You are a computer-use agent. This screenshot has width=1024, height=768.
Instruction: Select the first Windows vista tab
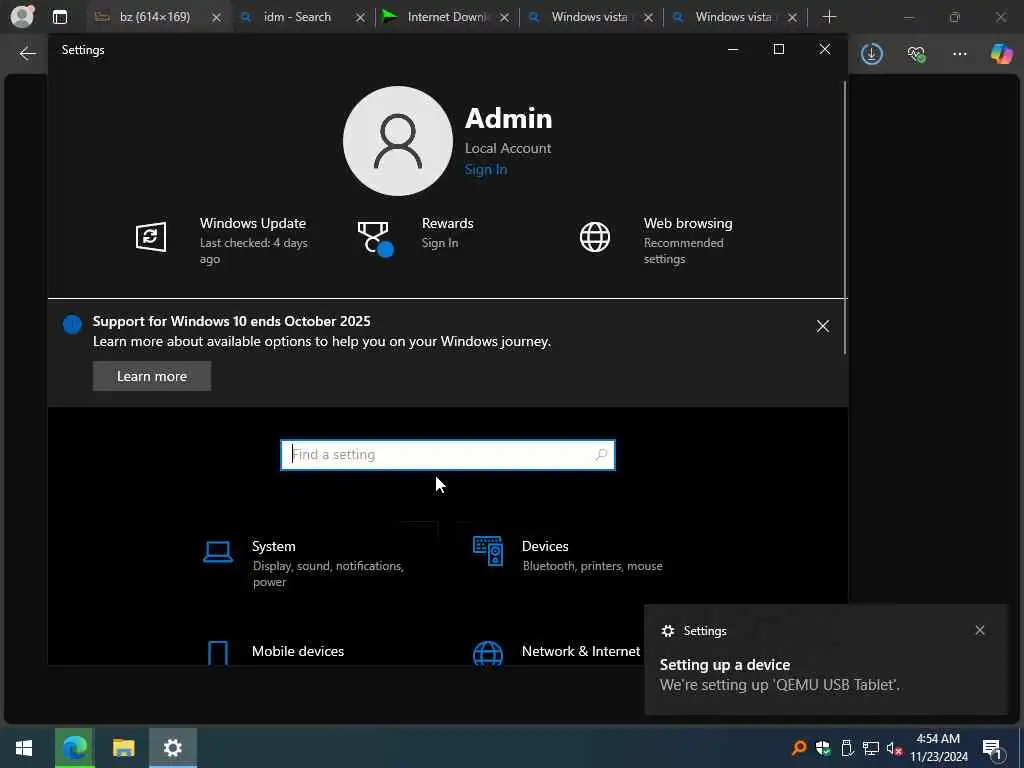pos(589,17)
